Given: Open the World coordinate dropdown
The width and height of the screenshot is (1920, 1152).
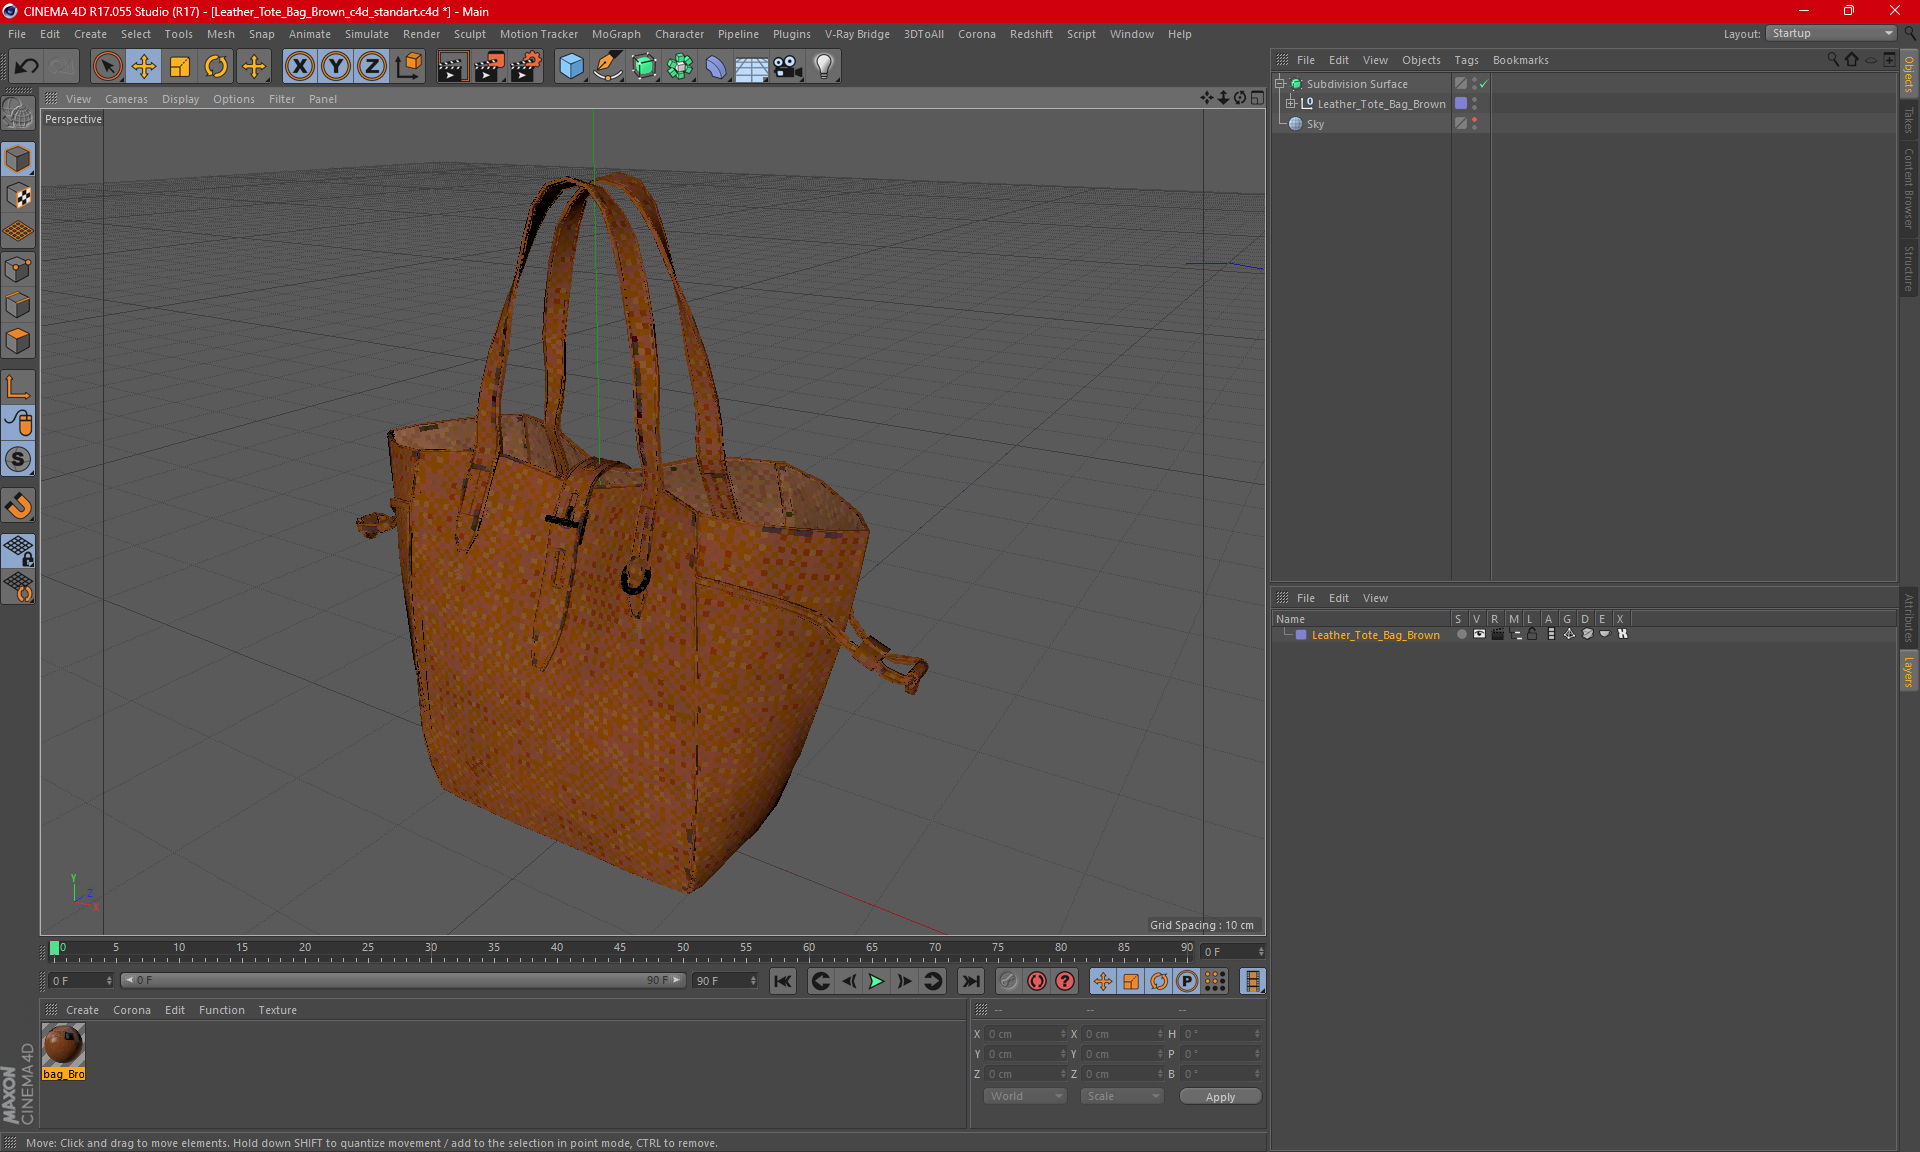Looking at the screenshot, I should coord(1025,1096).
